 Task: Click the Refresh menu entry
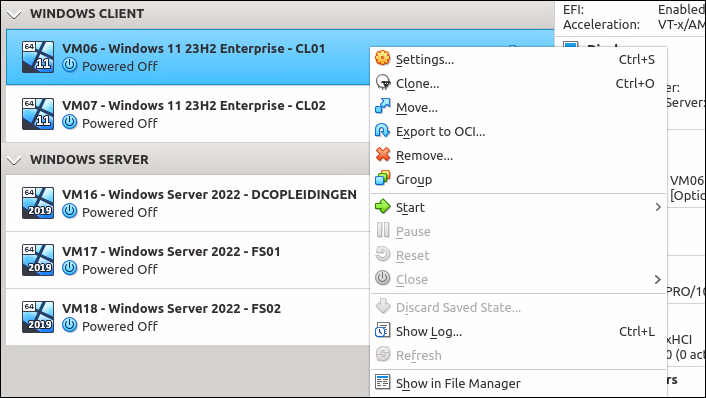518,355
